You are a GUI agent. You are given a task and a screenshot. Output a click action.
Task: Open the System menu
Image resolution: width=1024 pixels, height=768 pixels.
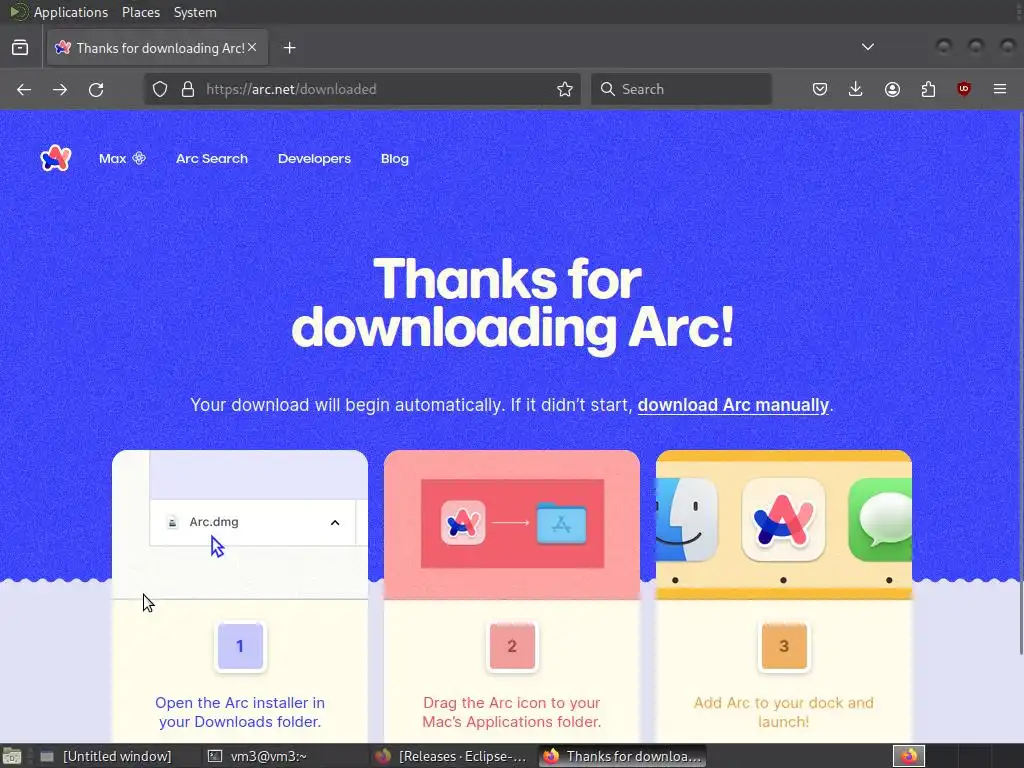pos(195,12)
